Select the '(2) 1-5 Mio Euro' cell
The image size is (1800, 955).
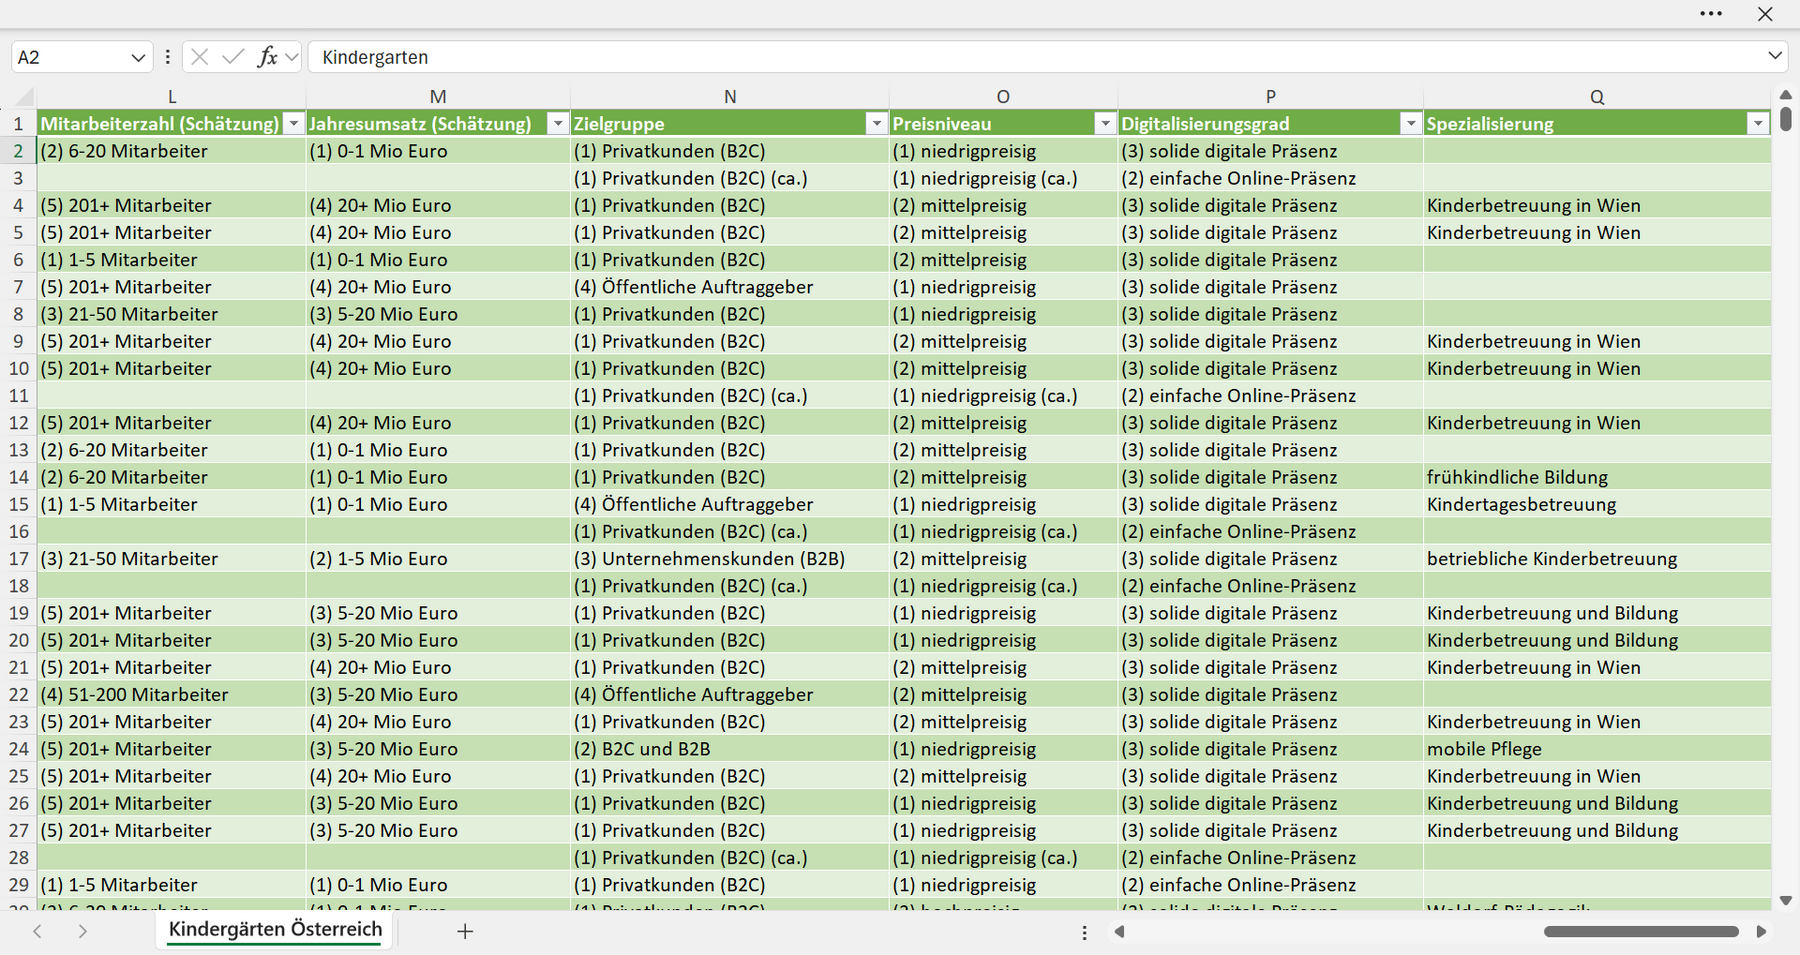coord(438,559)
